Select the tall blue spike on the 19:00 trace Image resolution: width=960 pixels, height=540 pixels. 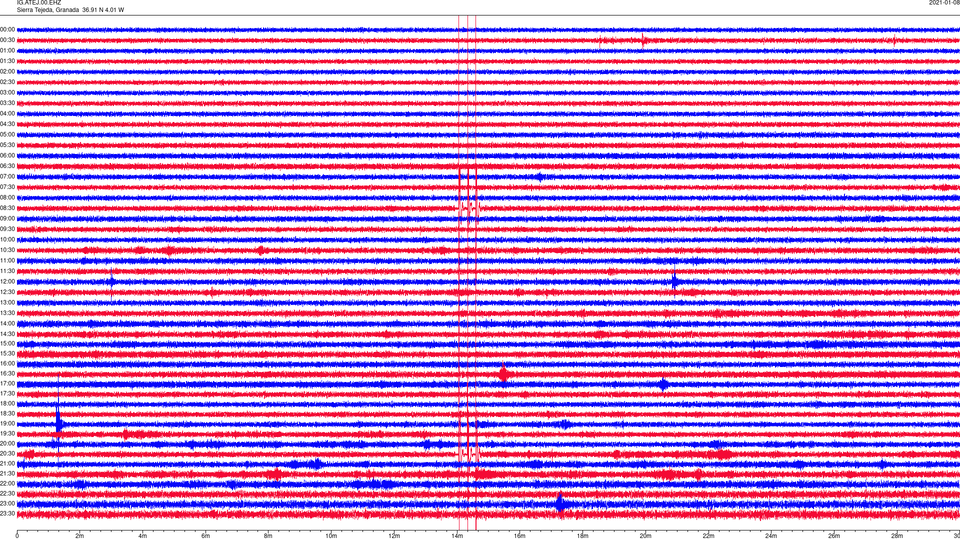tap(59, 422)
